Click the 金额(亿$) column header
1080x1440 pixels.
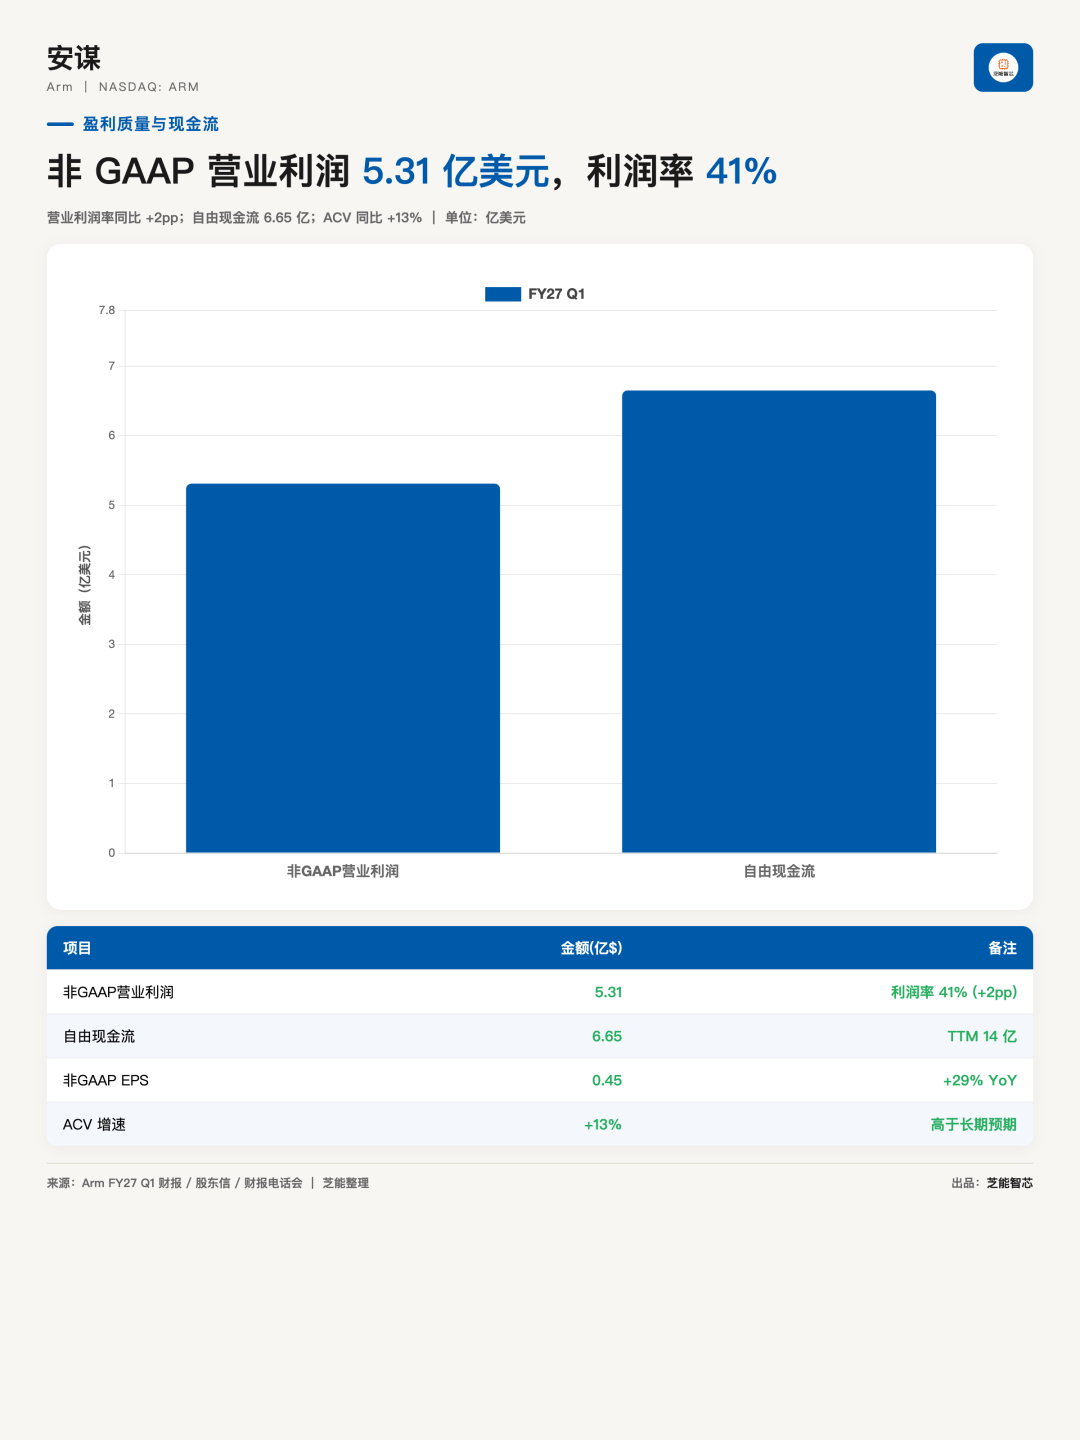[x=591, y=948]
